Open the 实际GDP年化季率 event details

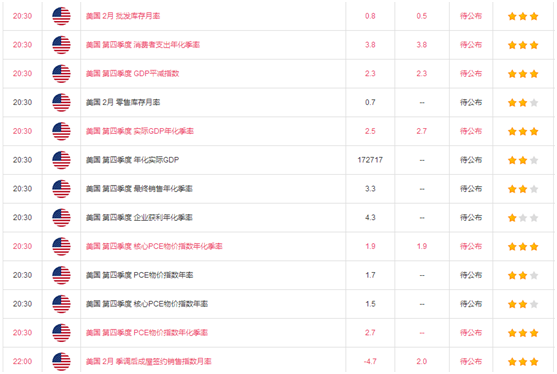point(140,131)
